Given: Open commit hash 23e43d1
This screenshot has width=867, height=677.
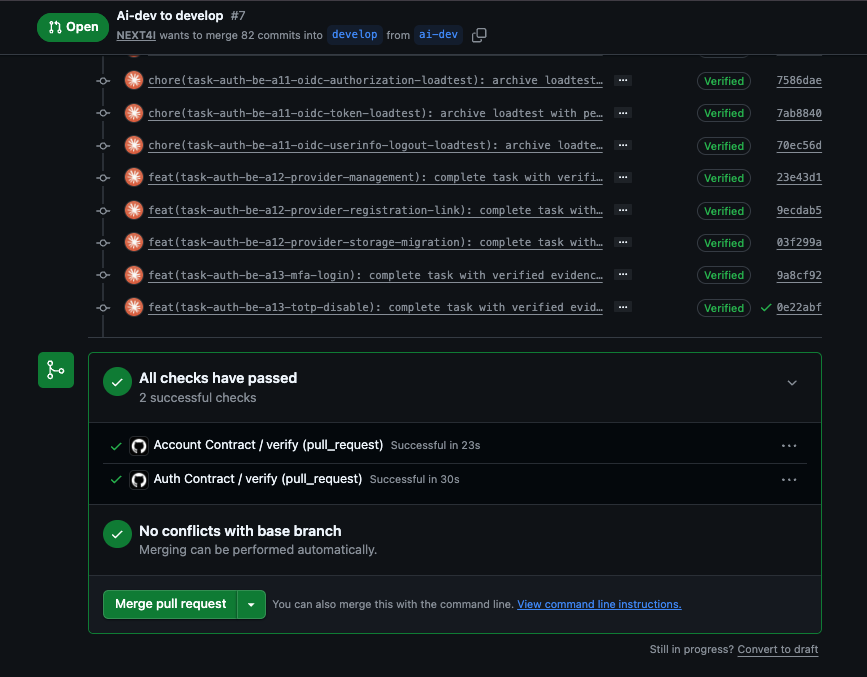Looking at the screenshot, I should [x=799, y=178].
